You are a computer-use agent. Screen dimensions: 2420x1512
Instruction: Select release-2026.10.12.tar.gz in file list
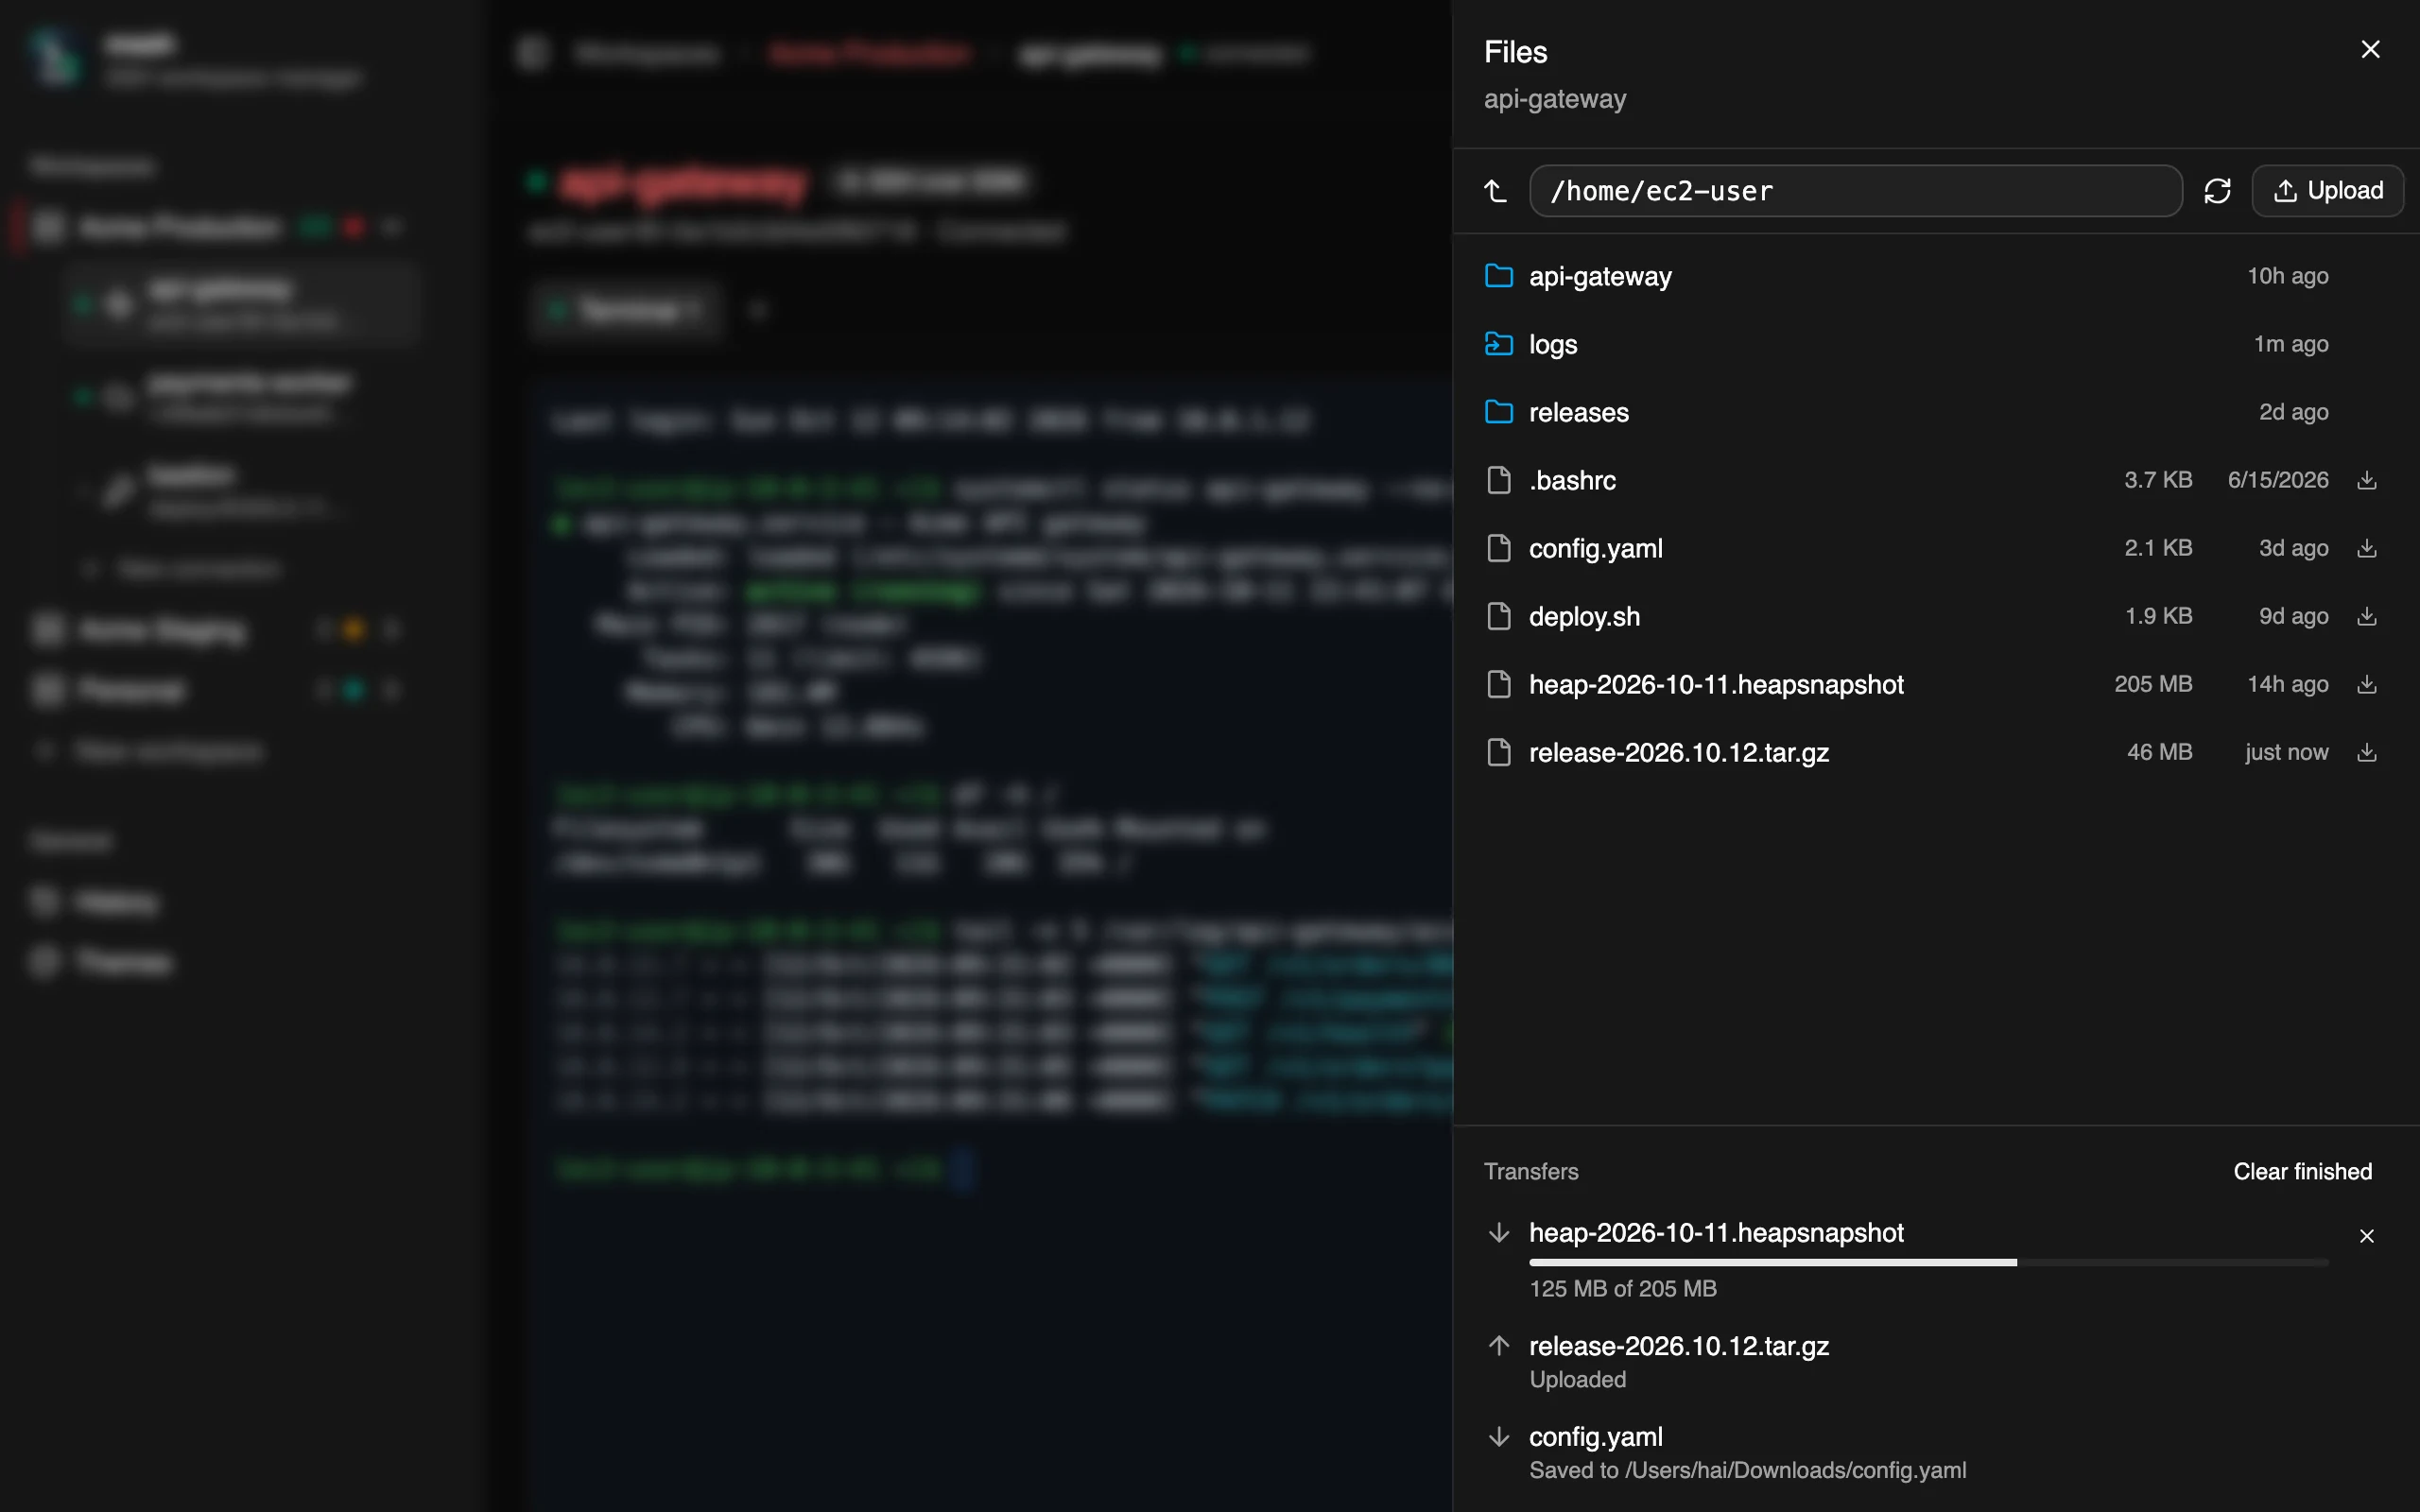tap(1935, 752)
